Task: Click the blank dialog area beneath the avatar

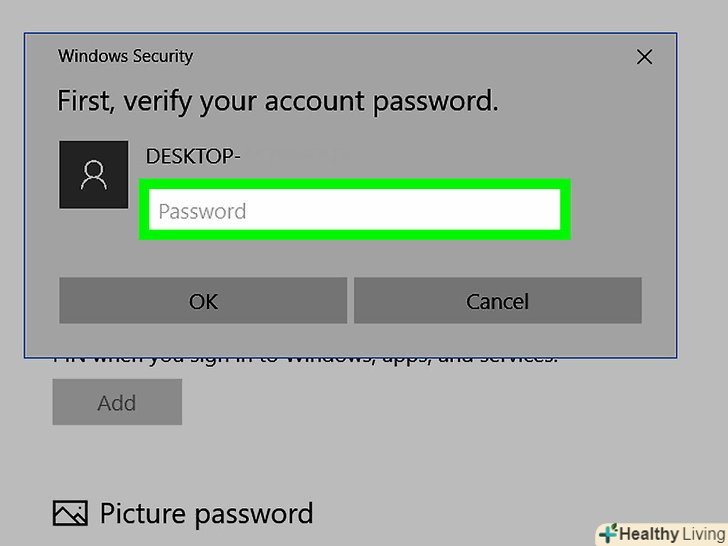Action: [x=94, y=243]
